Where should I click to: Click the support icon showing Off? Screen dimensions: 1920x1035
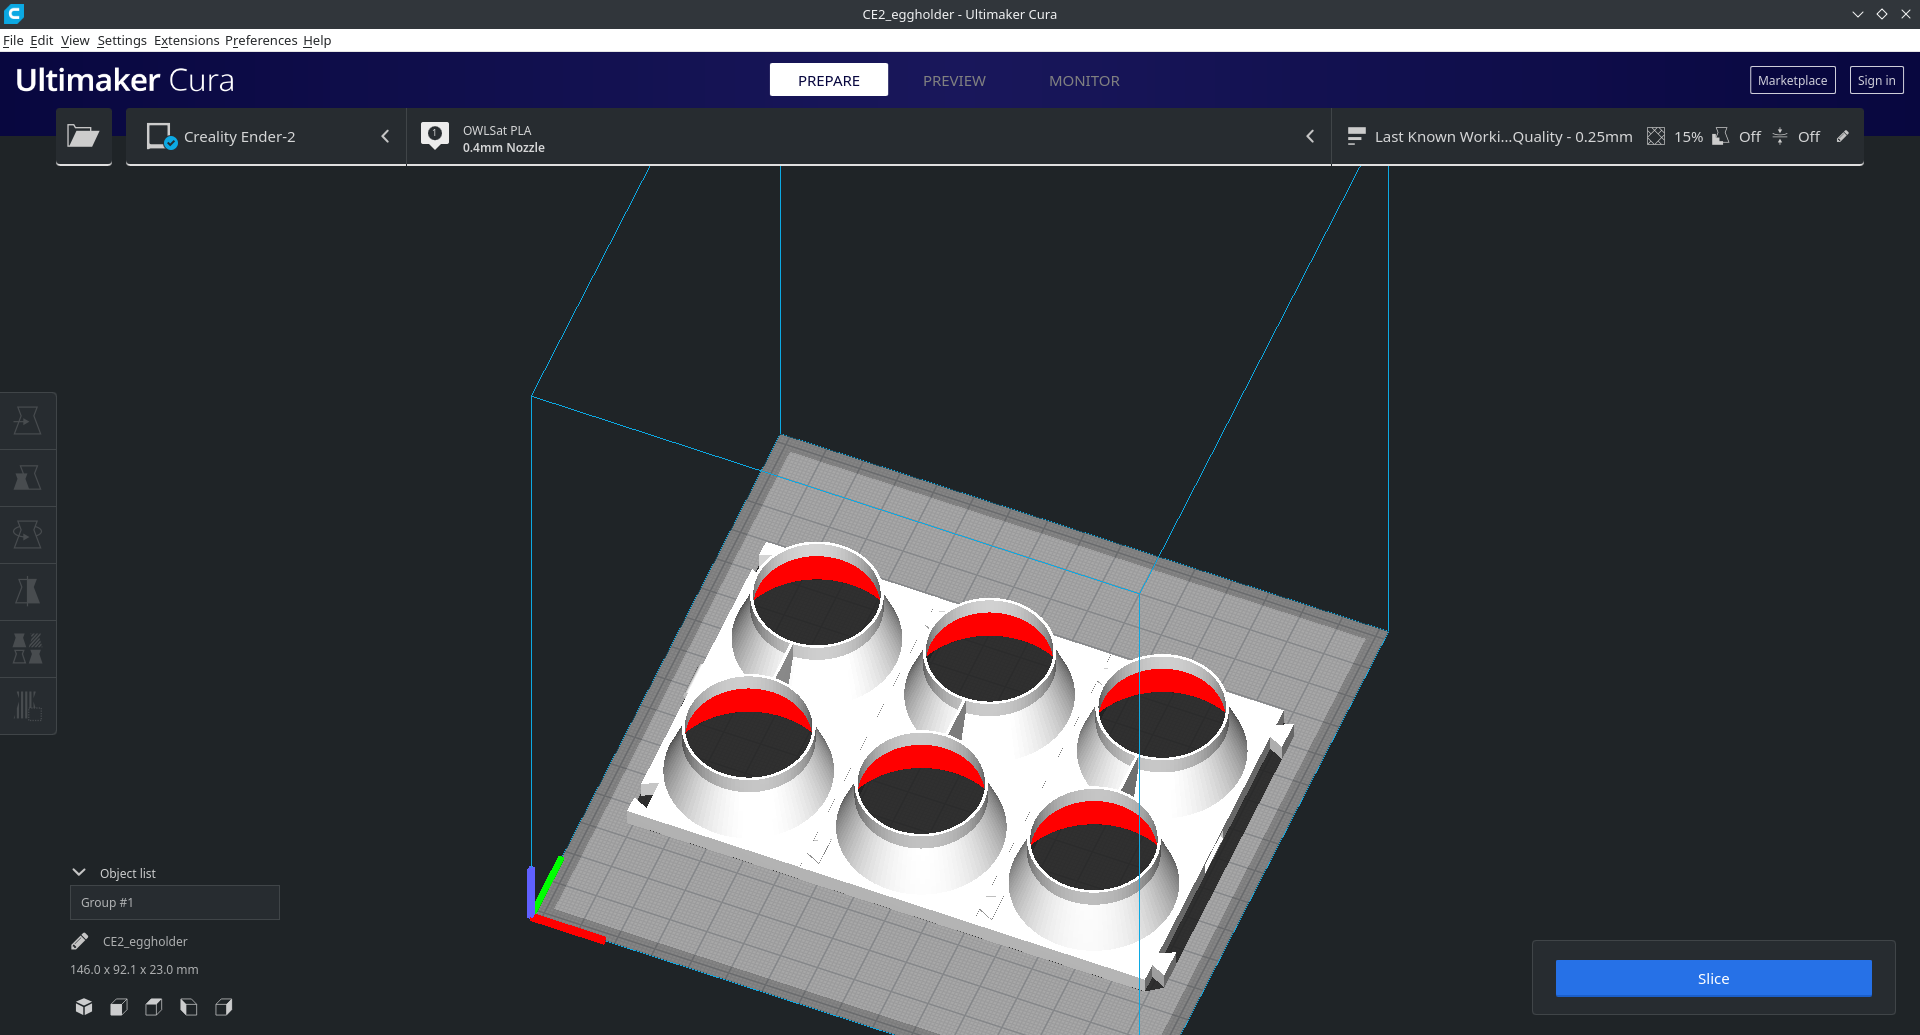[x=1721, y=136]
